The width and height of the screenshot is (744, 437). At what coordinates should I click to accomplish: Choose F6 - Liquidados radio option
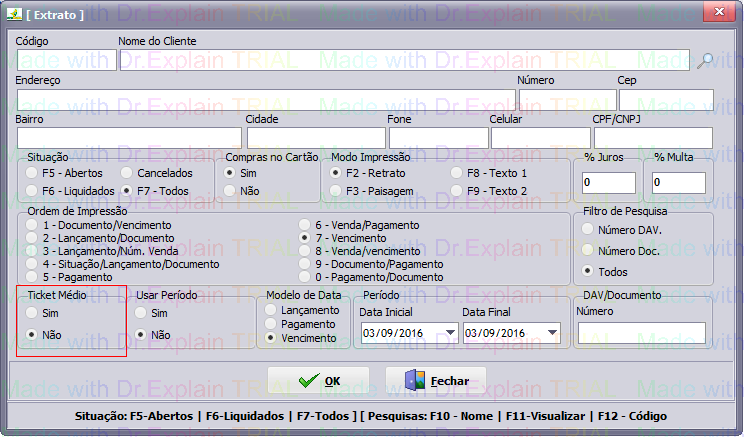tap(34, 190)
